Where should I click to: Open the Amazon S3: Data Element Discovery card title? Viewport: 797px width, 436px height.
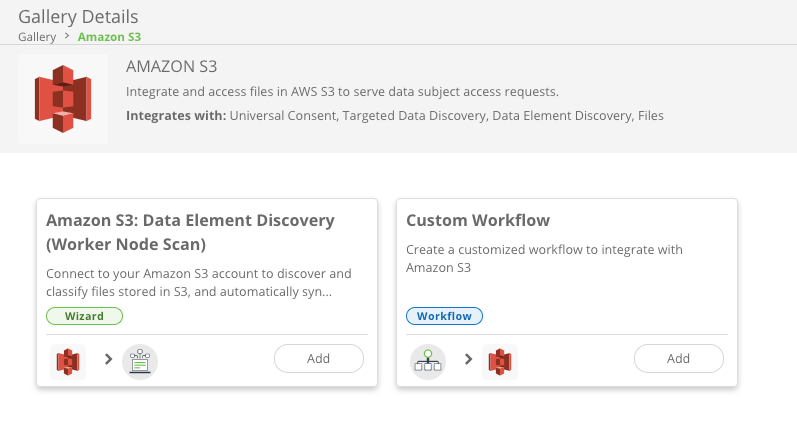click(x=191, y=232)
